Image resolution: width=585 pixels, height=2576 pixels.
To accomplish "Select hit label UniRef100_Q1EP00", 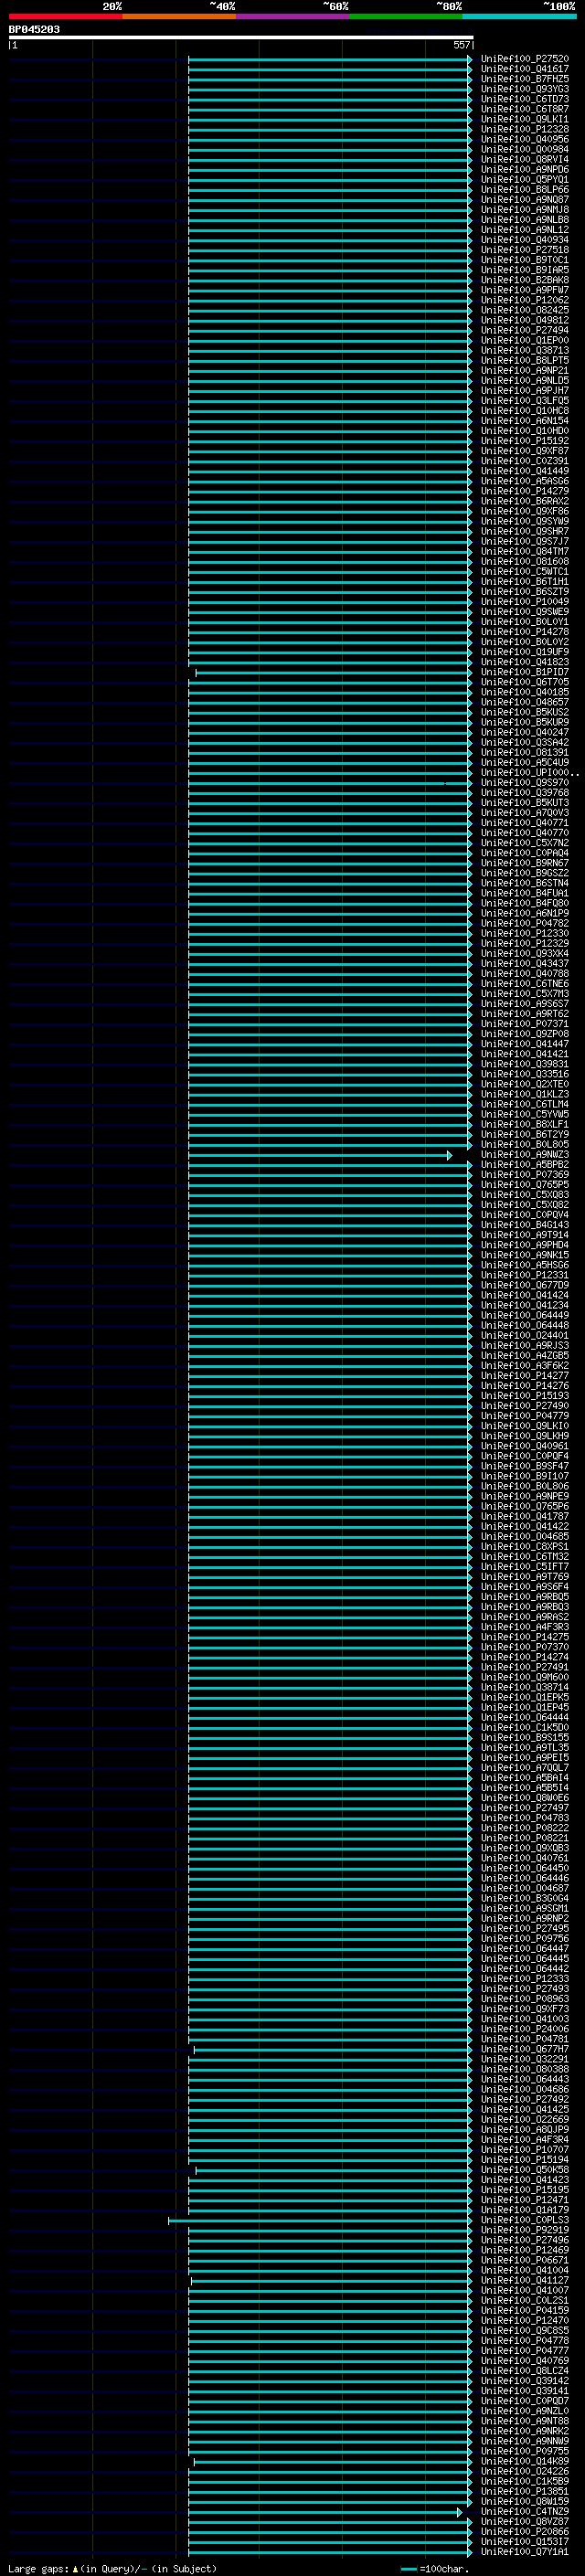I will 524,340.
